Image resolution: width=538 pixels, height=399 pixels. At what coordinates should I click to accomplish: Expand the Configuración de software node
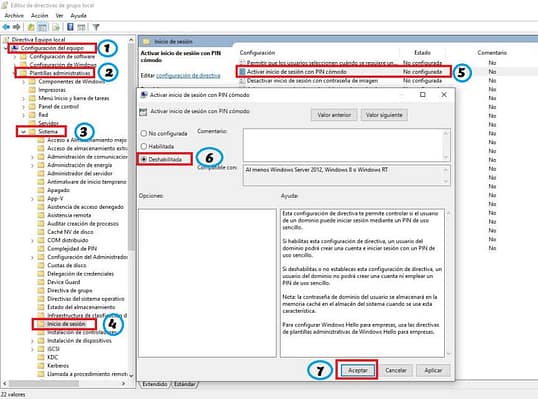pos(15,57)
